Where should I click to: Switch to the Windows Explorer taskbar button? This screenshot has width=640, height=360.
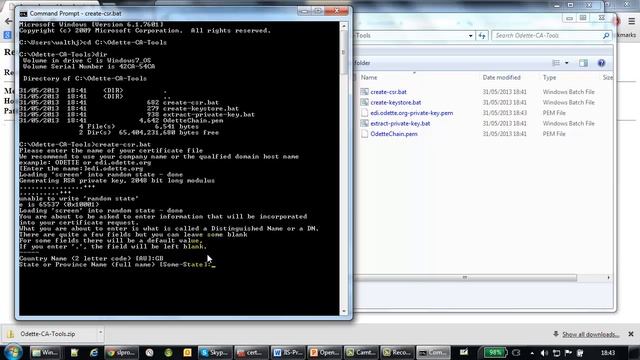[45, 352]
